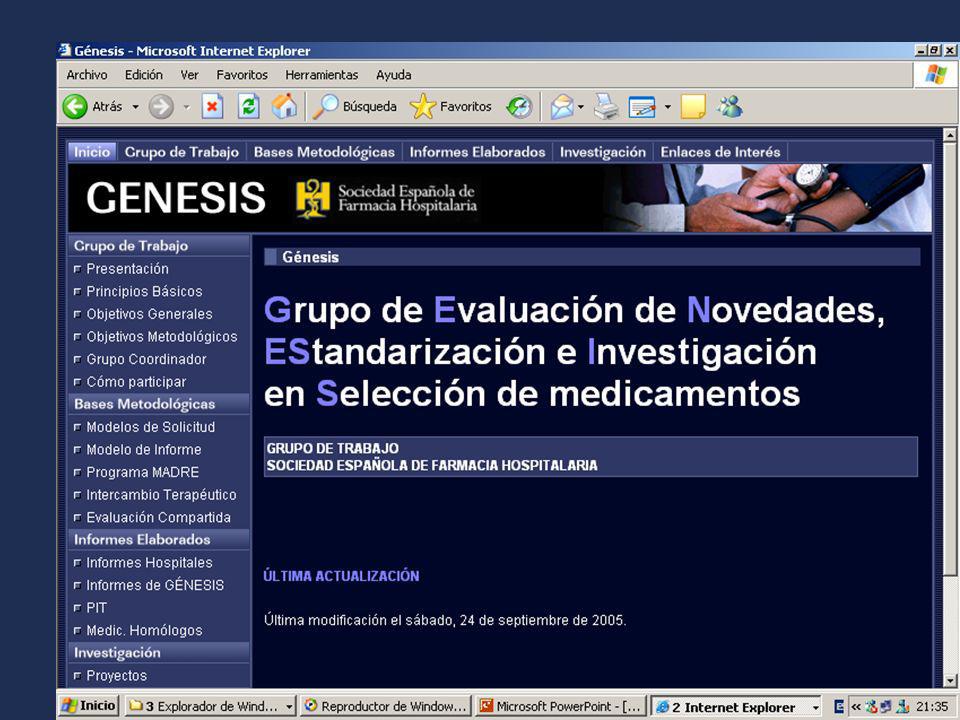Click the Sociedad Española de Farmacia Hospitalaria logo
This screenshot has height=720, width=960.
[386, 198]
